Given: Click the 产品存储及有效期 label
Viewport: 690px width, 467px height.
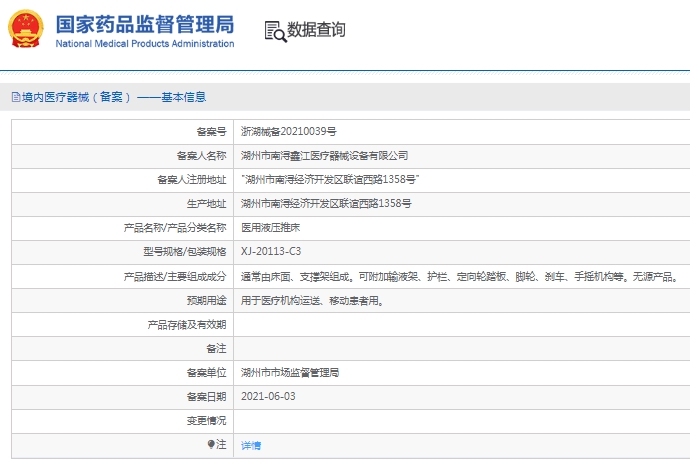Looking at the screenshot, I should point(187,325).
